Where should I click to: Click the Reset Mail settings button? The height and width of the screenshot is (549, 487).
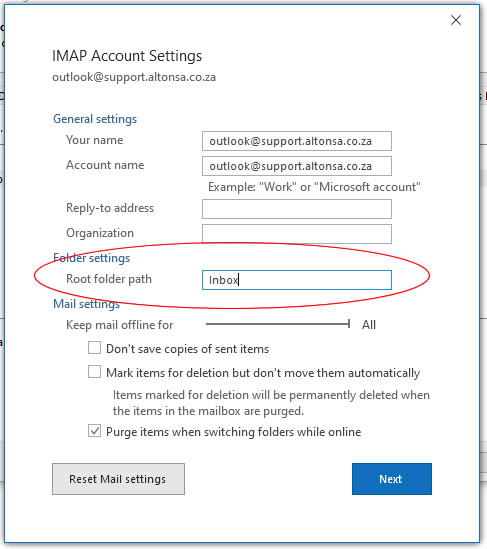[x=118, y=479]
